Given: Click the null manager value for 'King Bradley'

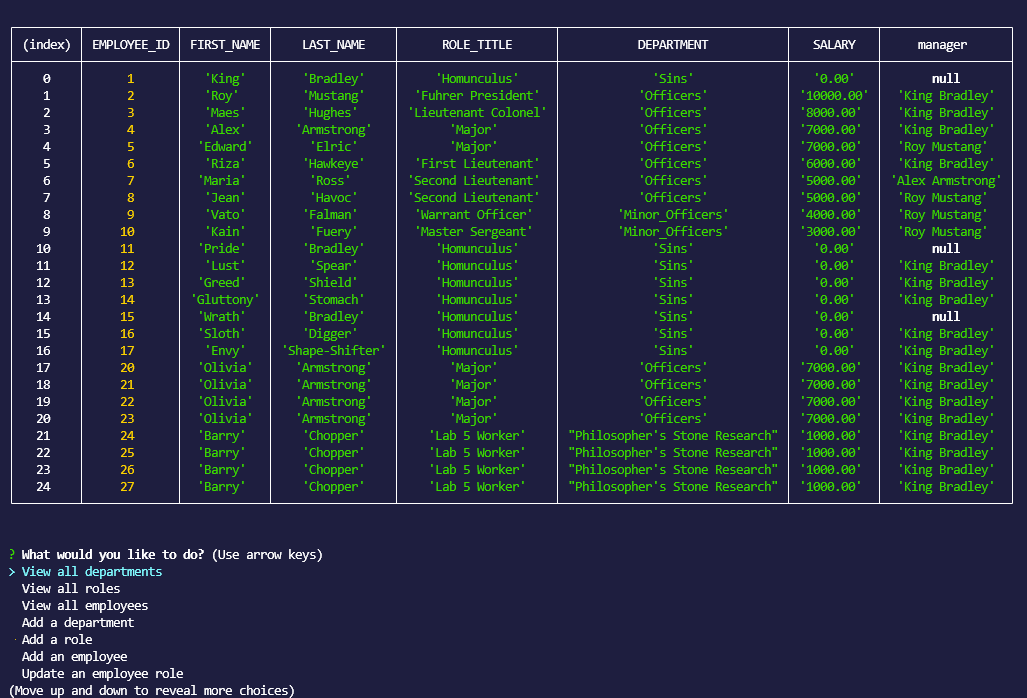Looking at the screenshot, I should 945,78.
